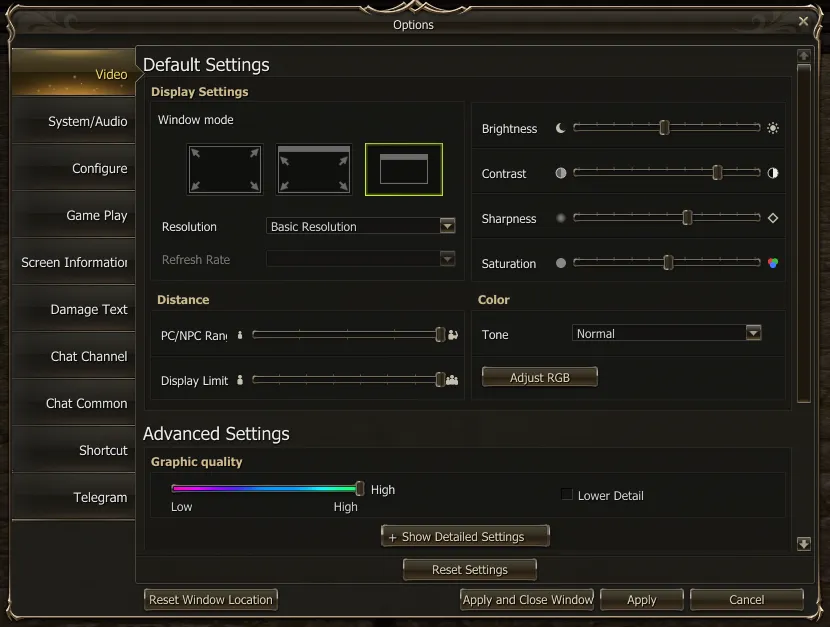Click the gray dot icon beside Saturation
Image resolution: width=830 pixels, height=627 pixels.
(561, 263)
